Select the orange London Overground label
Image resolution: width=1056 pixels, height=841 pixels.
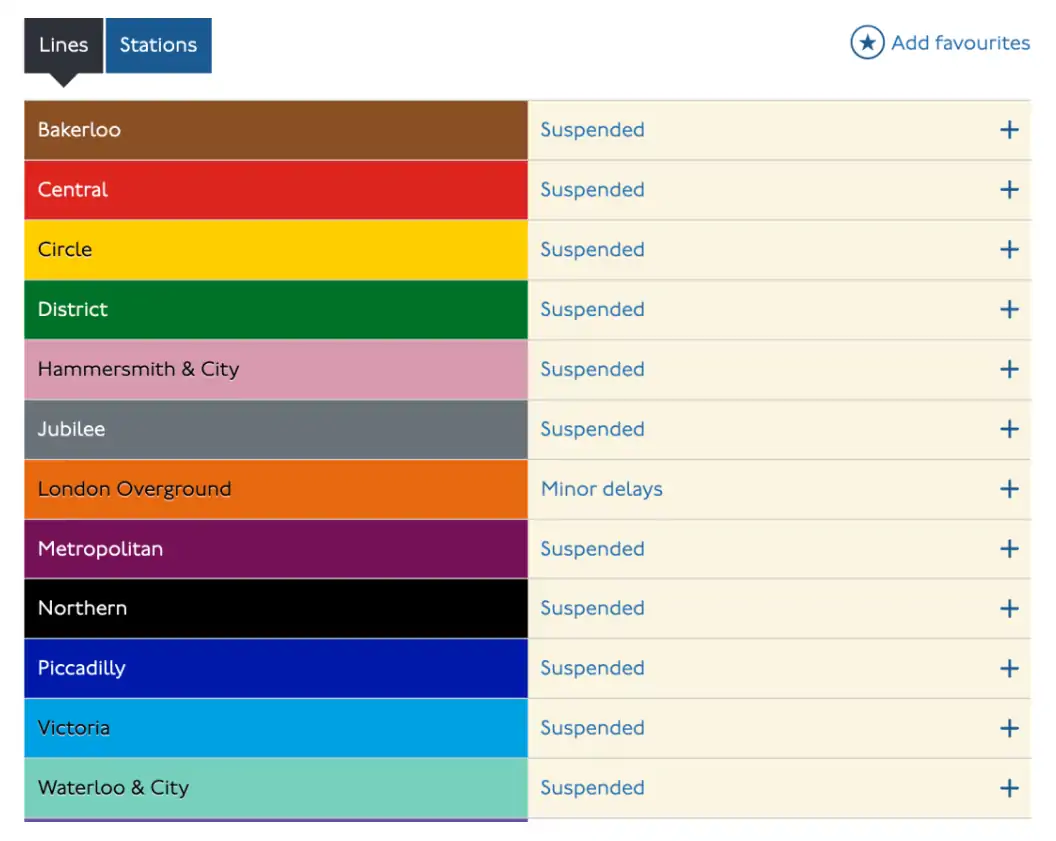pyautogui.click(x=276, y=489)
